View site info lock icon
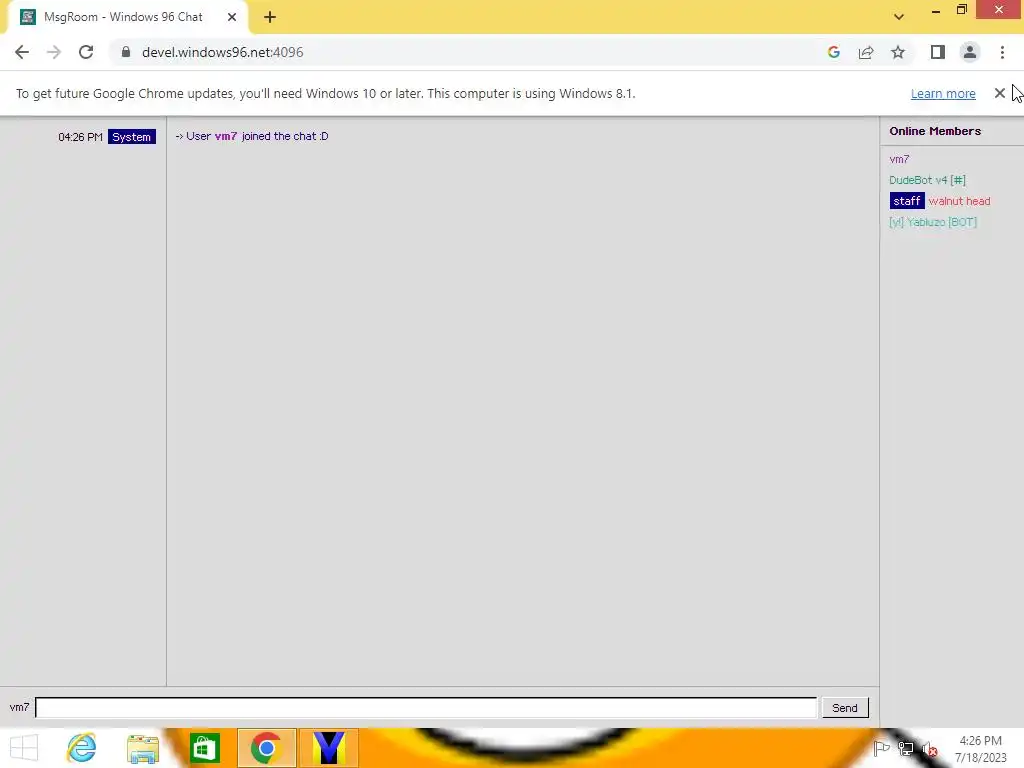Viewport: 1024px width, 768px height. 126,52
